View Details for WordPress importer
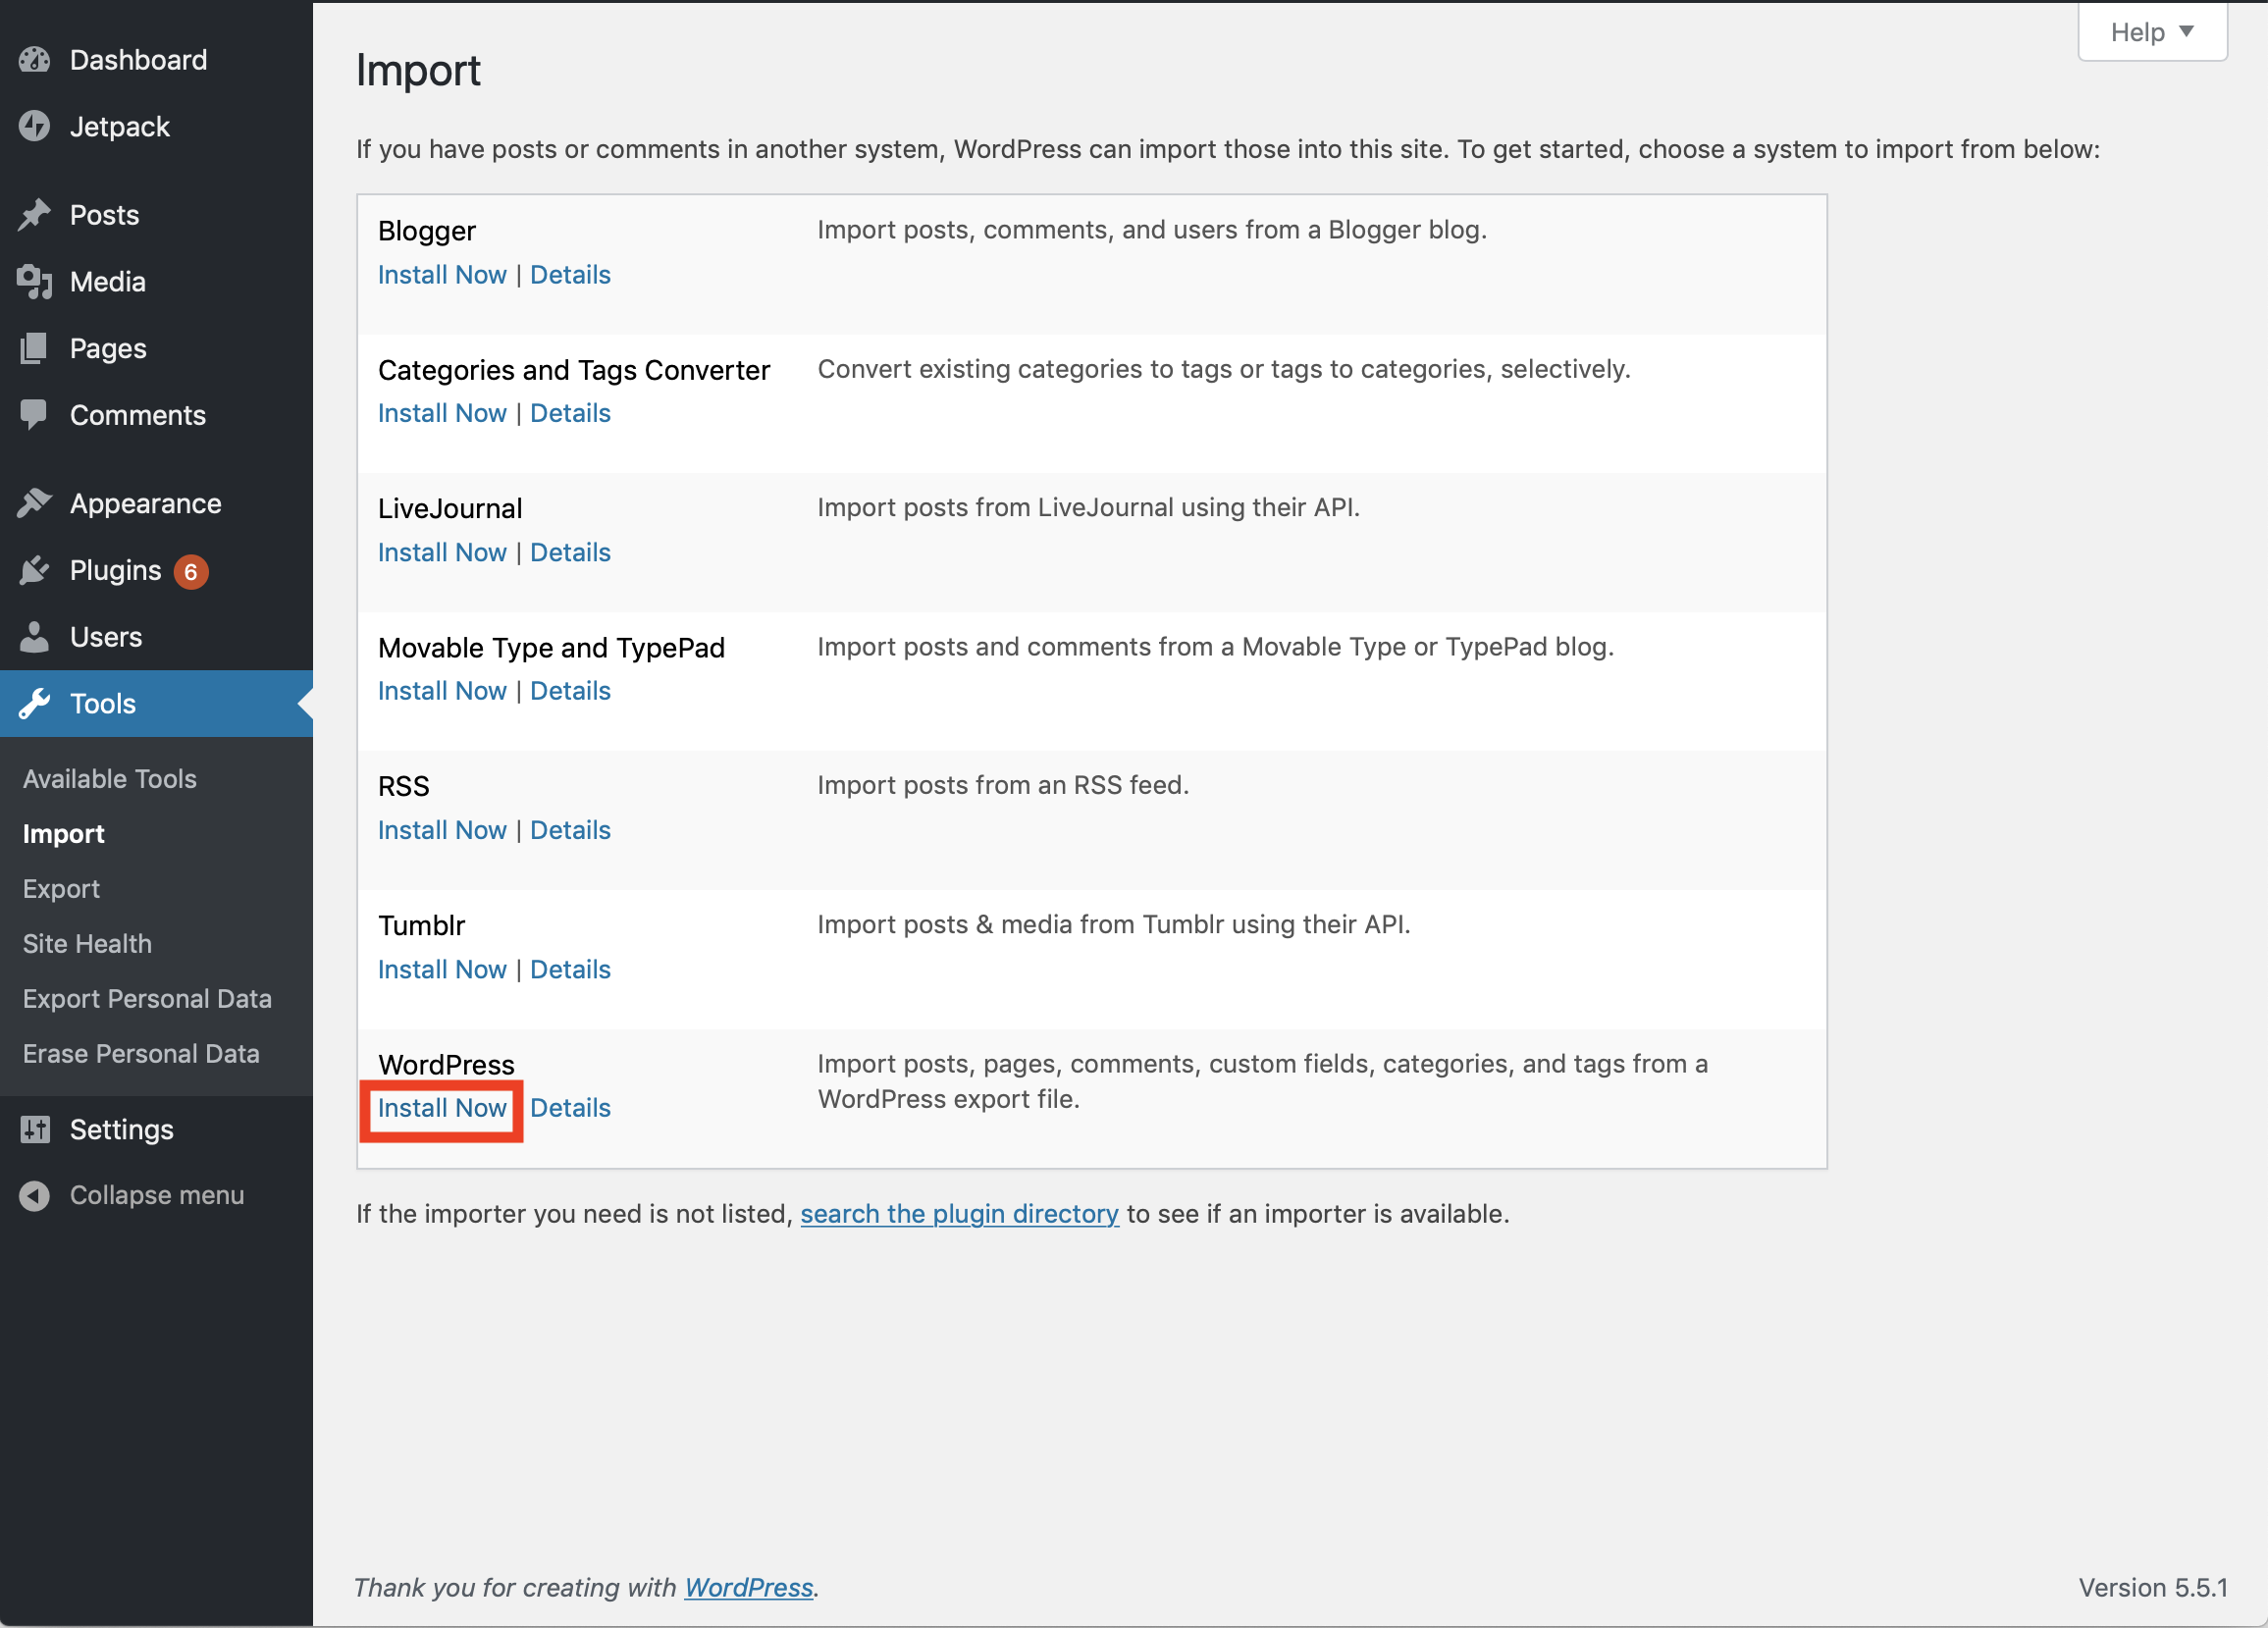 pos(570,1108)
